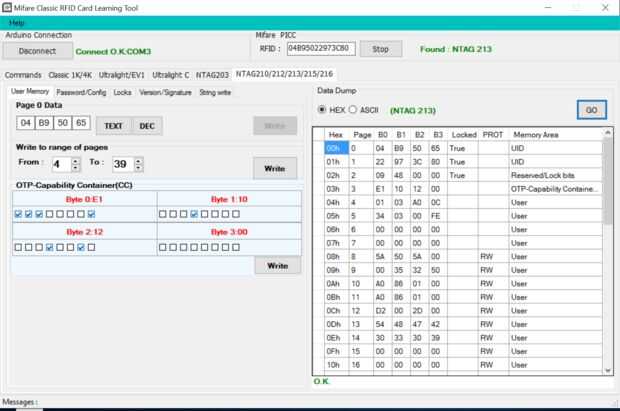
Task: Toggle last checkbox of Byte 3:00
Action: (236, 247)
